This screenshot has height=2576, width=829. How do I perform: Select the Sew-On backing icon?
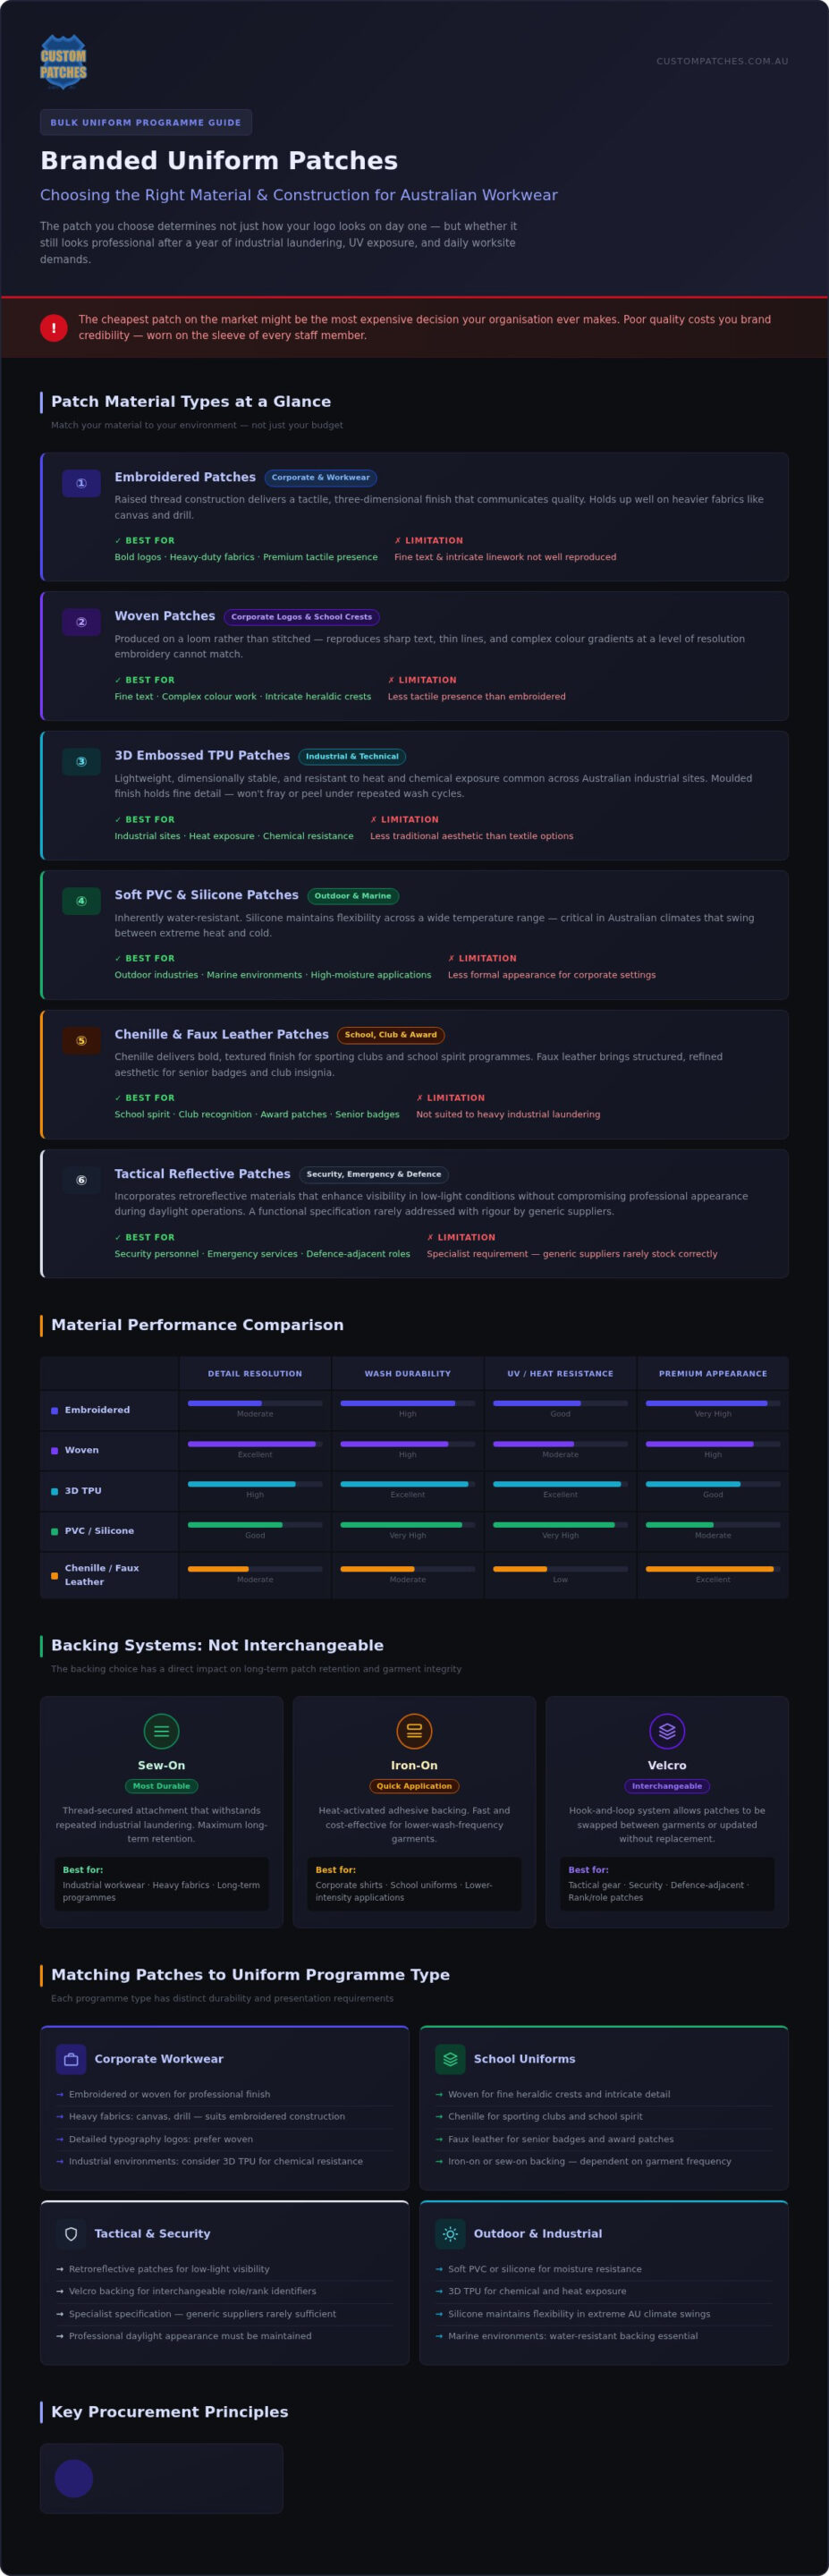pos(161,1731)
